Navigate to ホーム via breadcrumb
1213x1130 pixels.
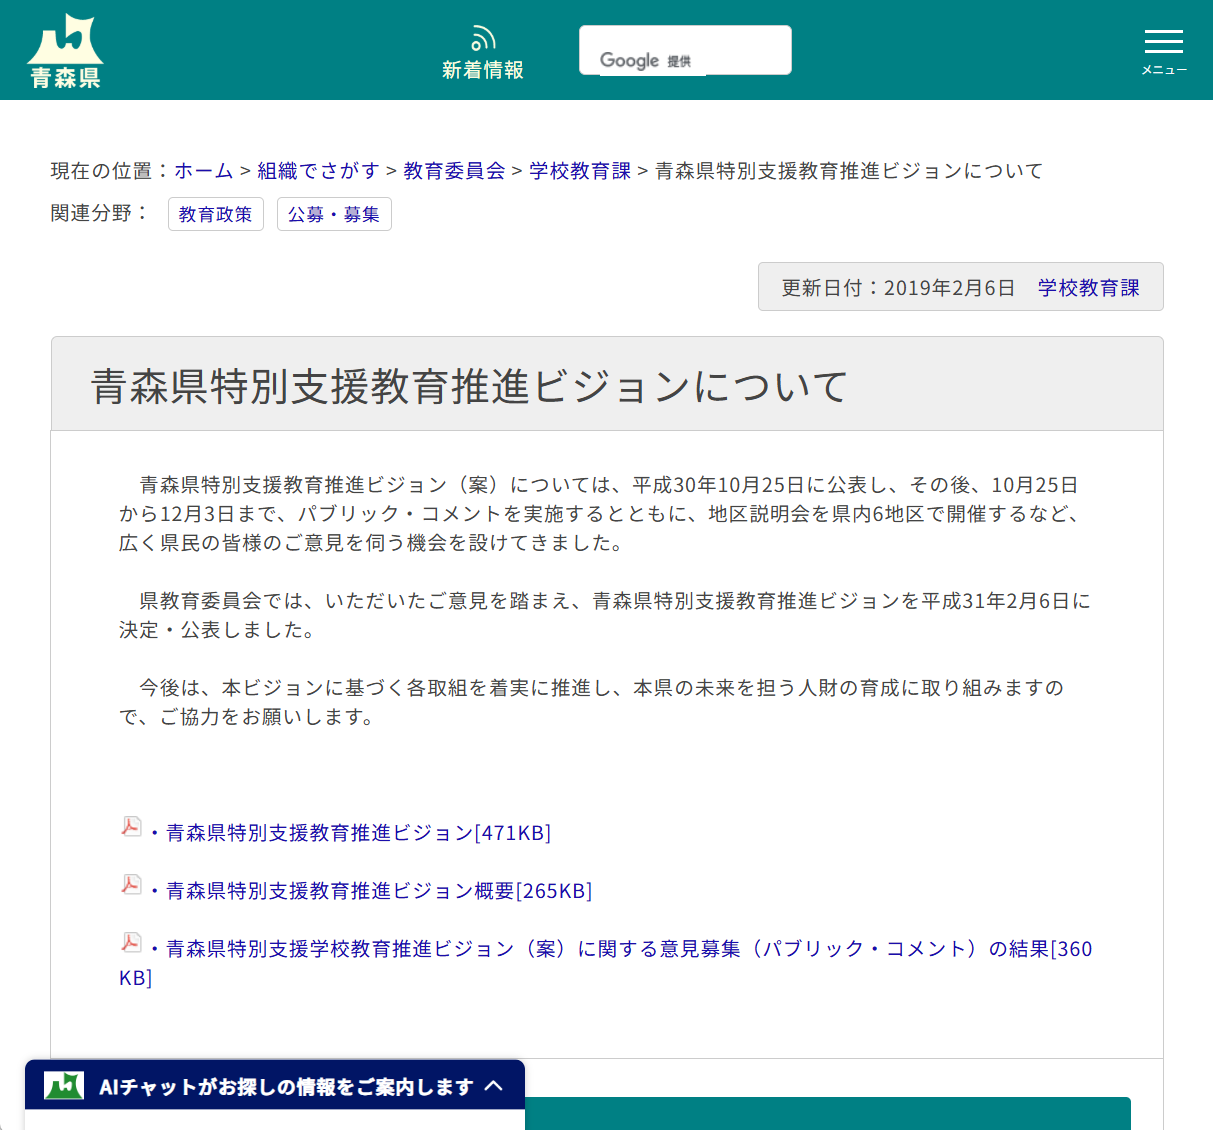click(x=203, y=171)
